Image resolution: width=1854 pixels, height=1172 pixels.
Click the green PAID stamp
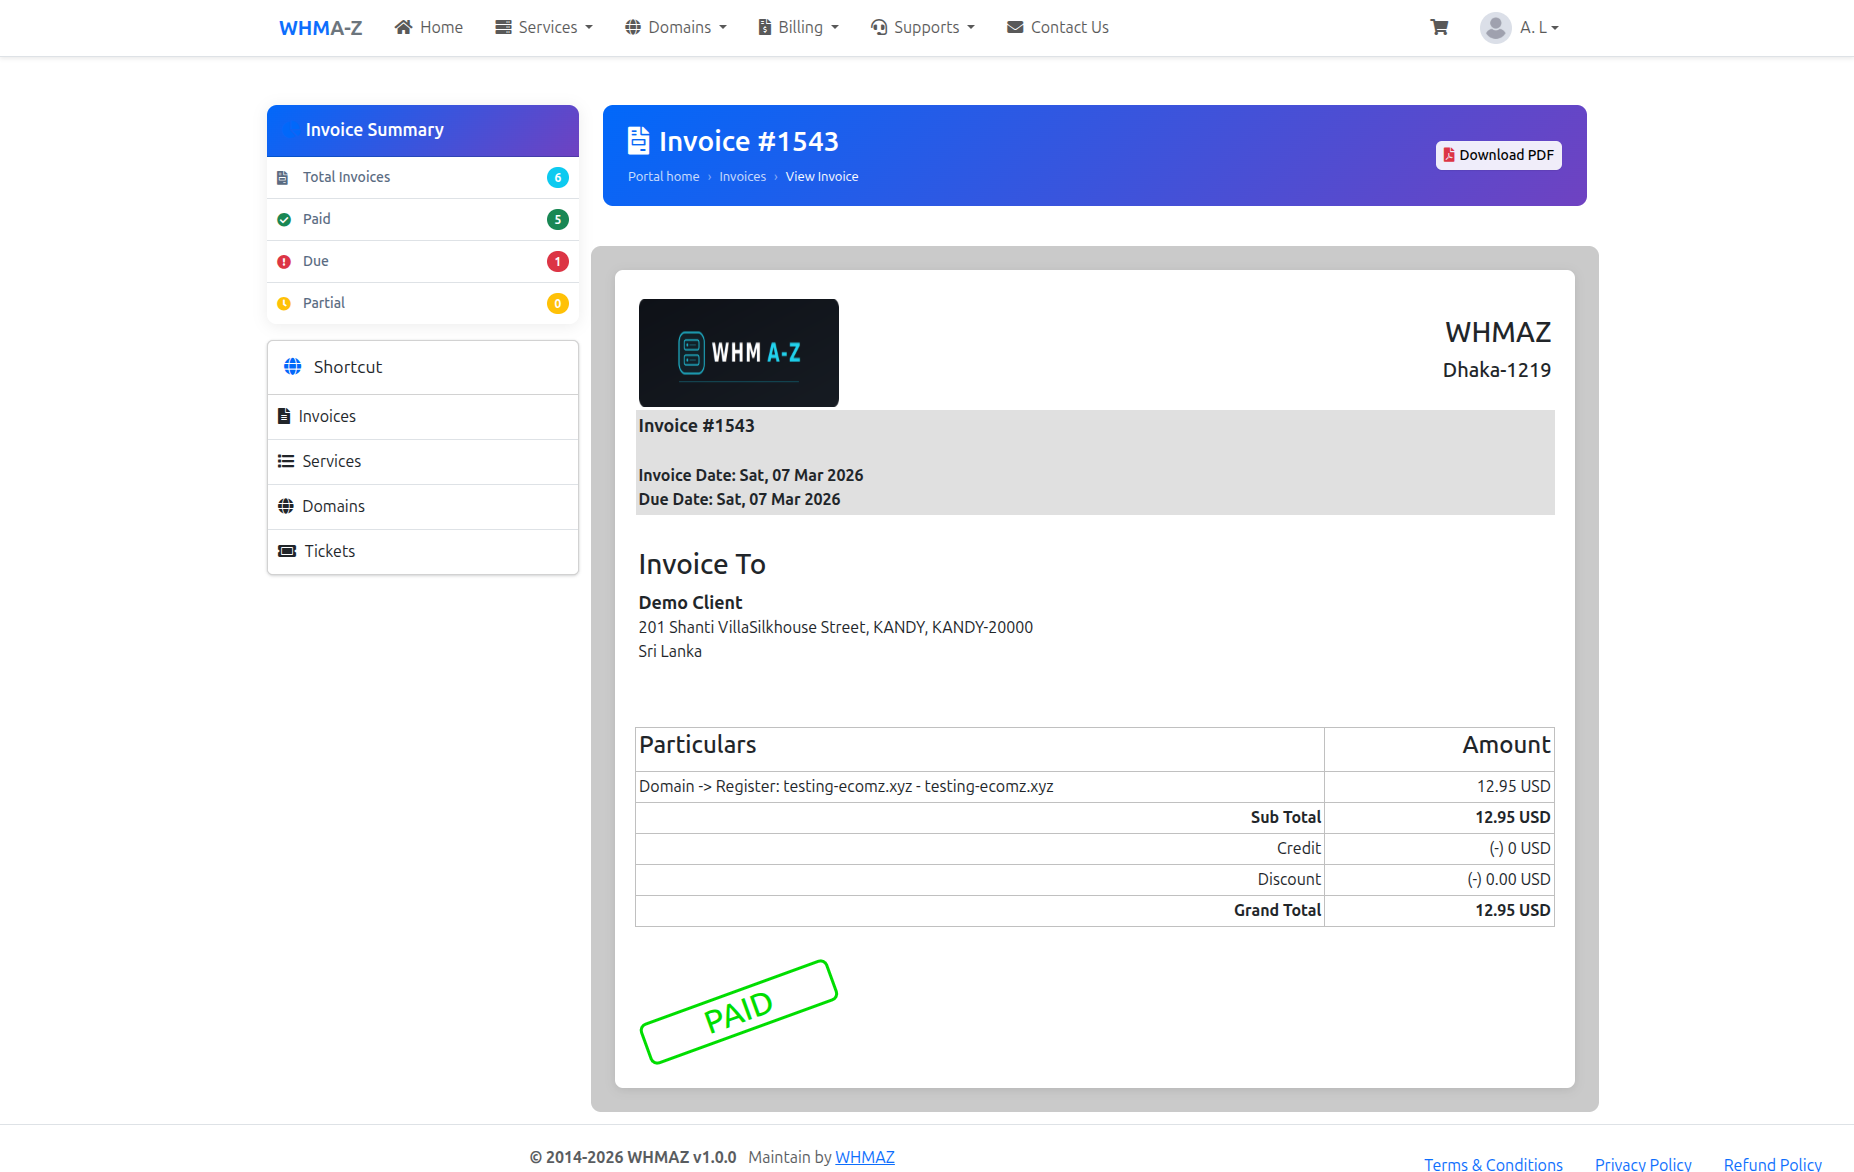[x=739, y=1011]
